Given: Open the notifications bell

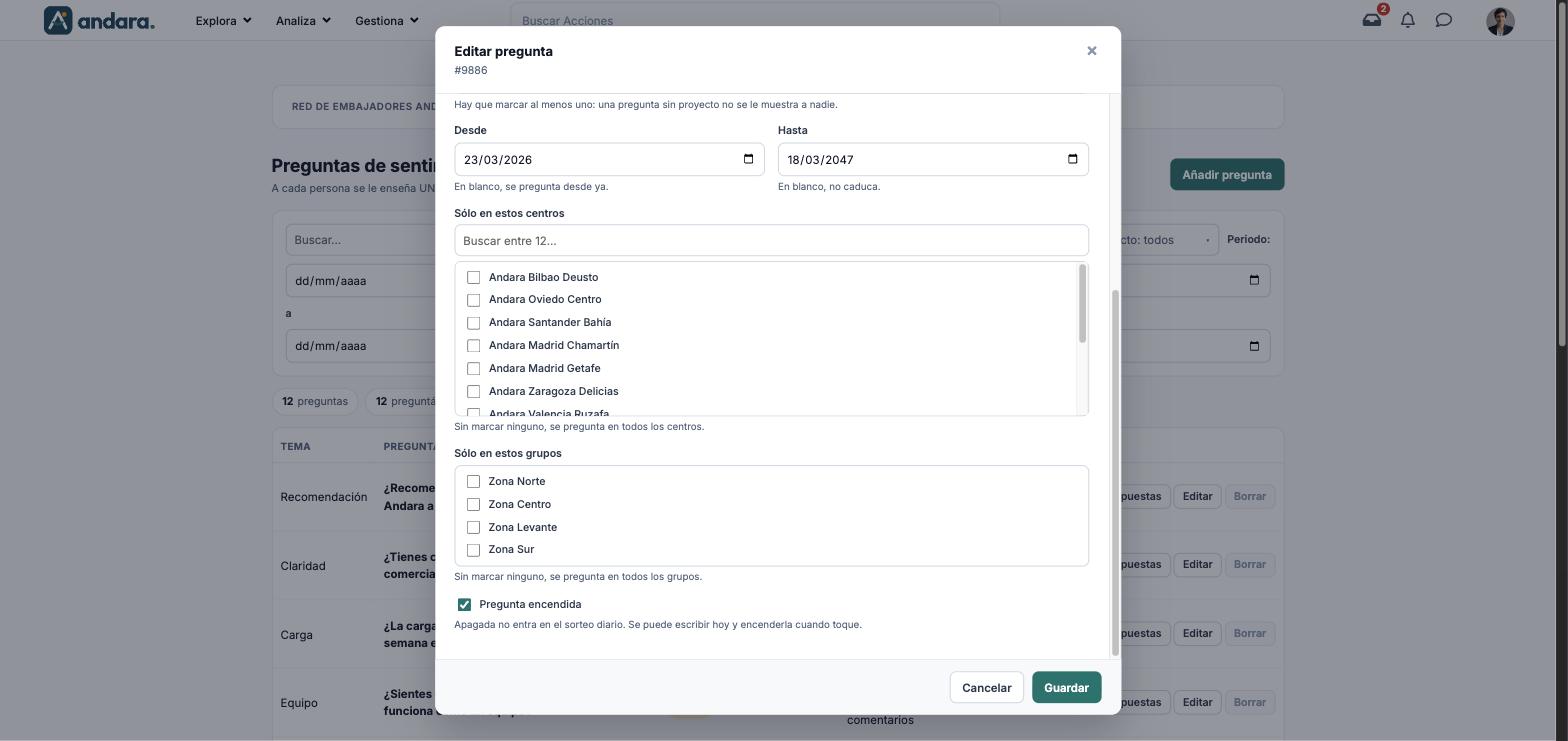Looking at the screenshot, I should pos(1408,20).
